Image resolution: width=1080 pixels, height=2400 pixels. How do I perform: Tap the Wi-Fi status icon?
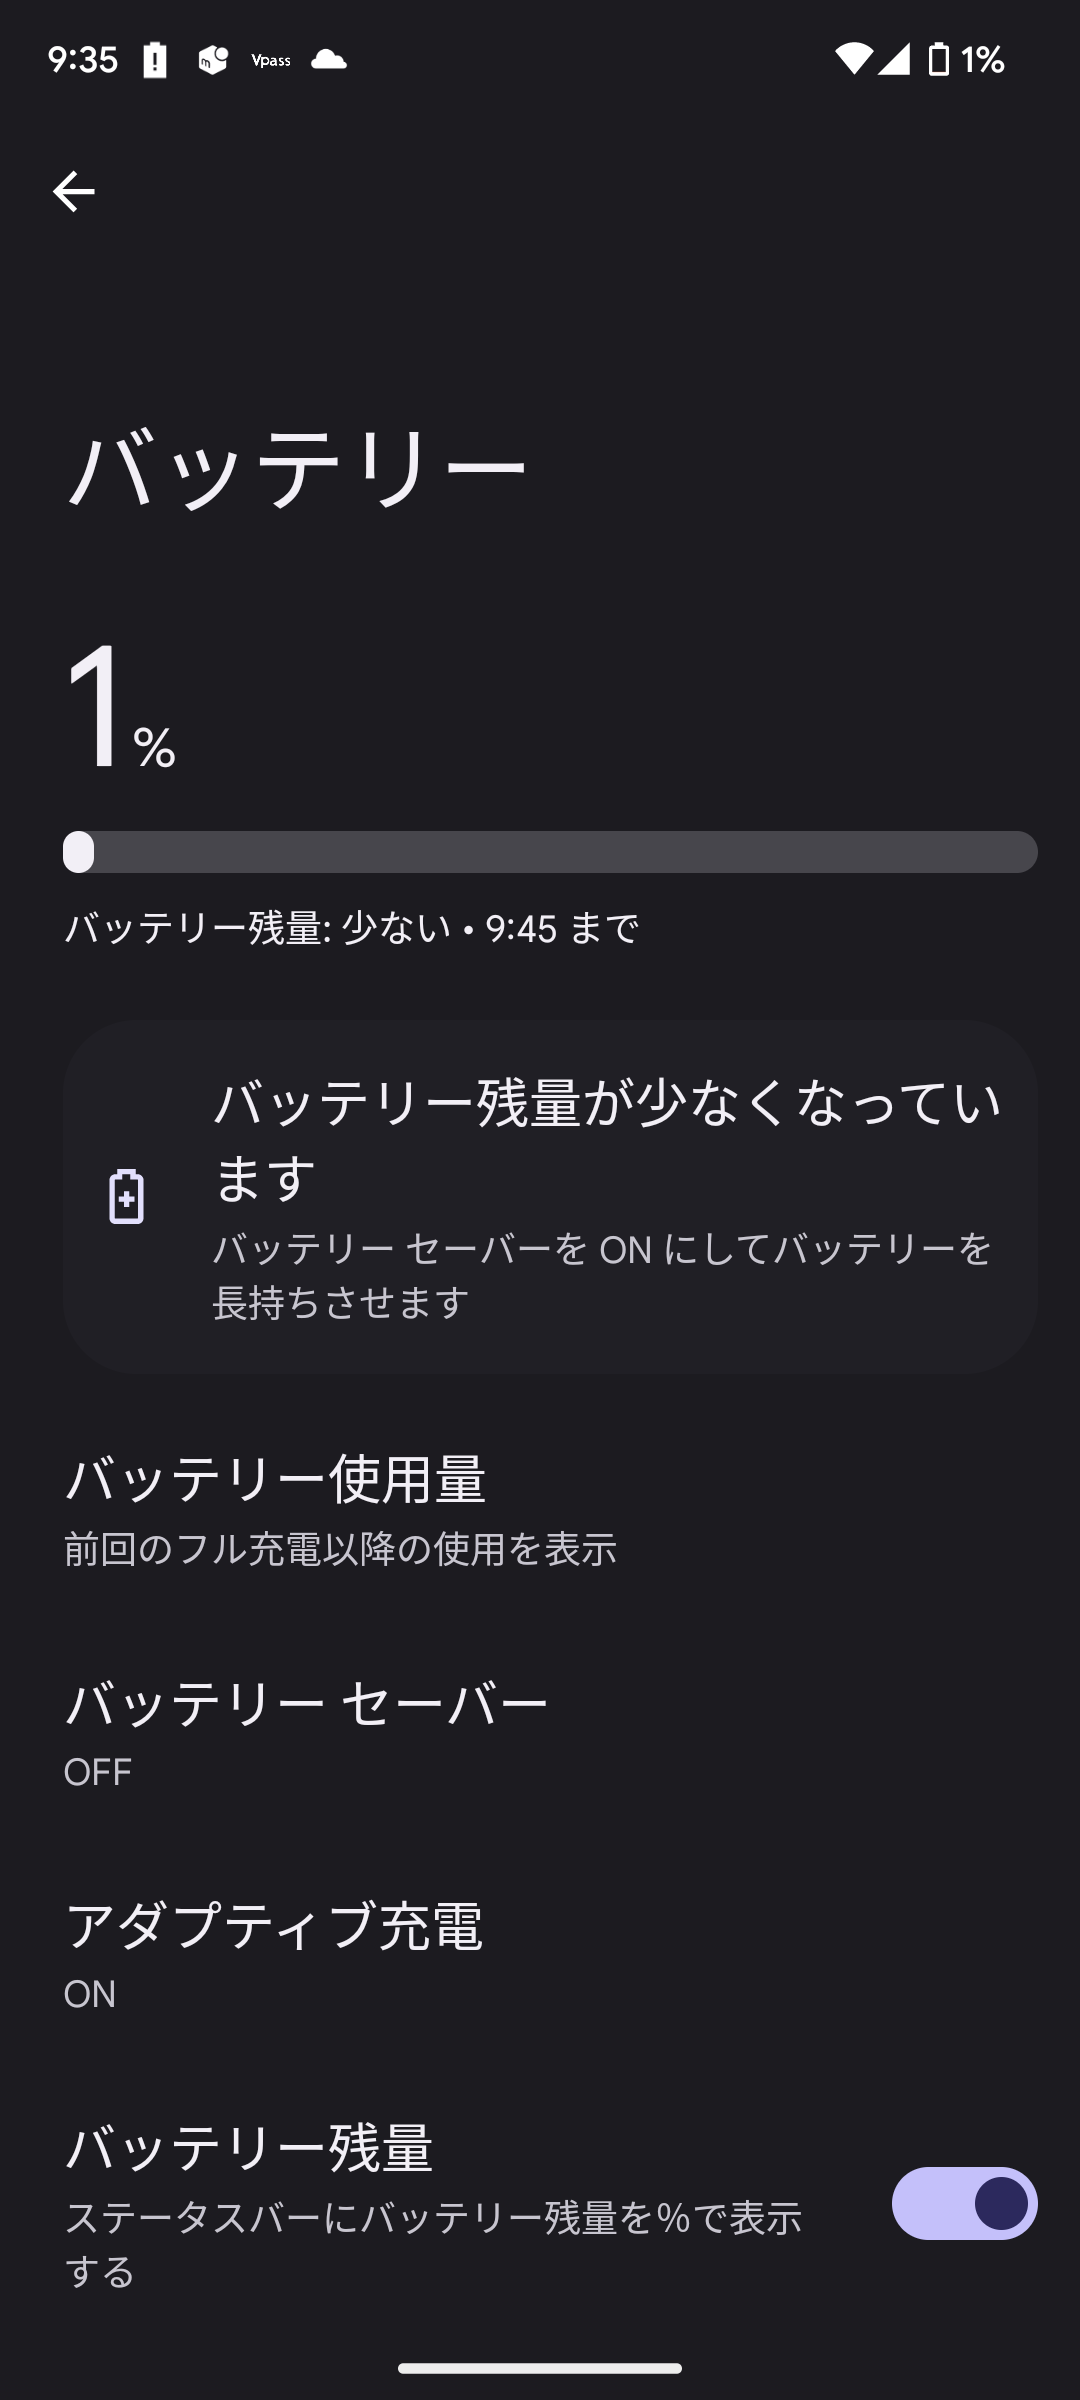[854, 60]
